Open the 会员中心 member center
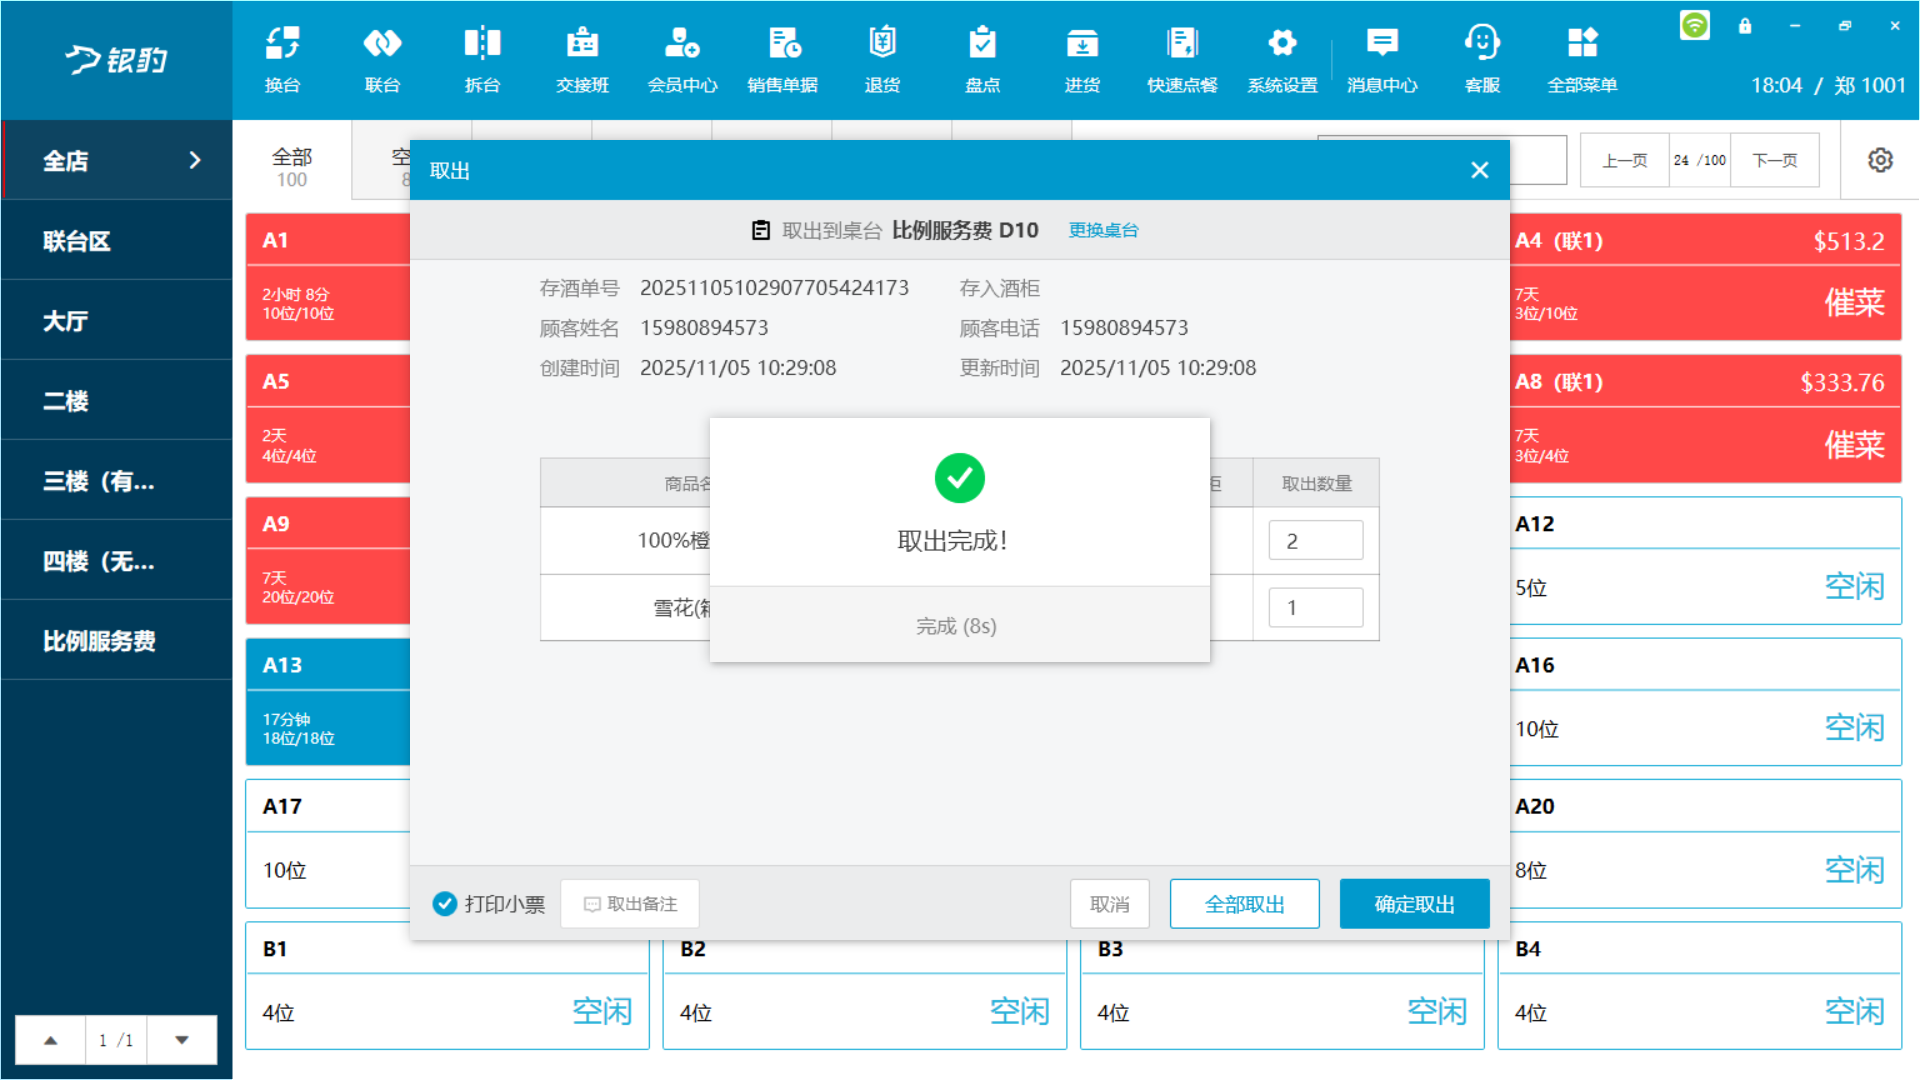 point(682,58)
